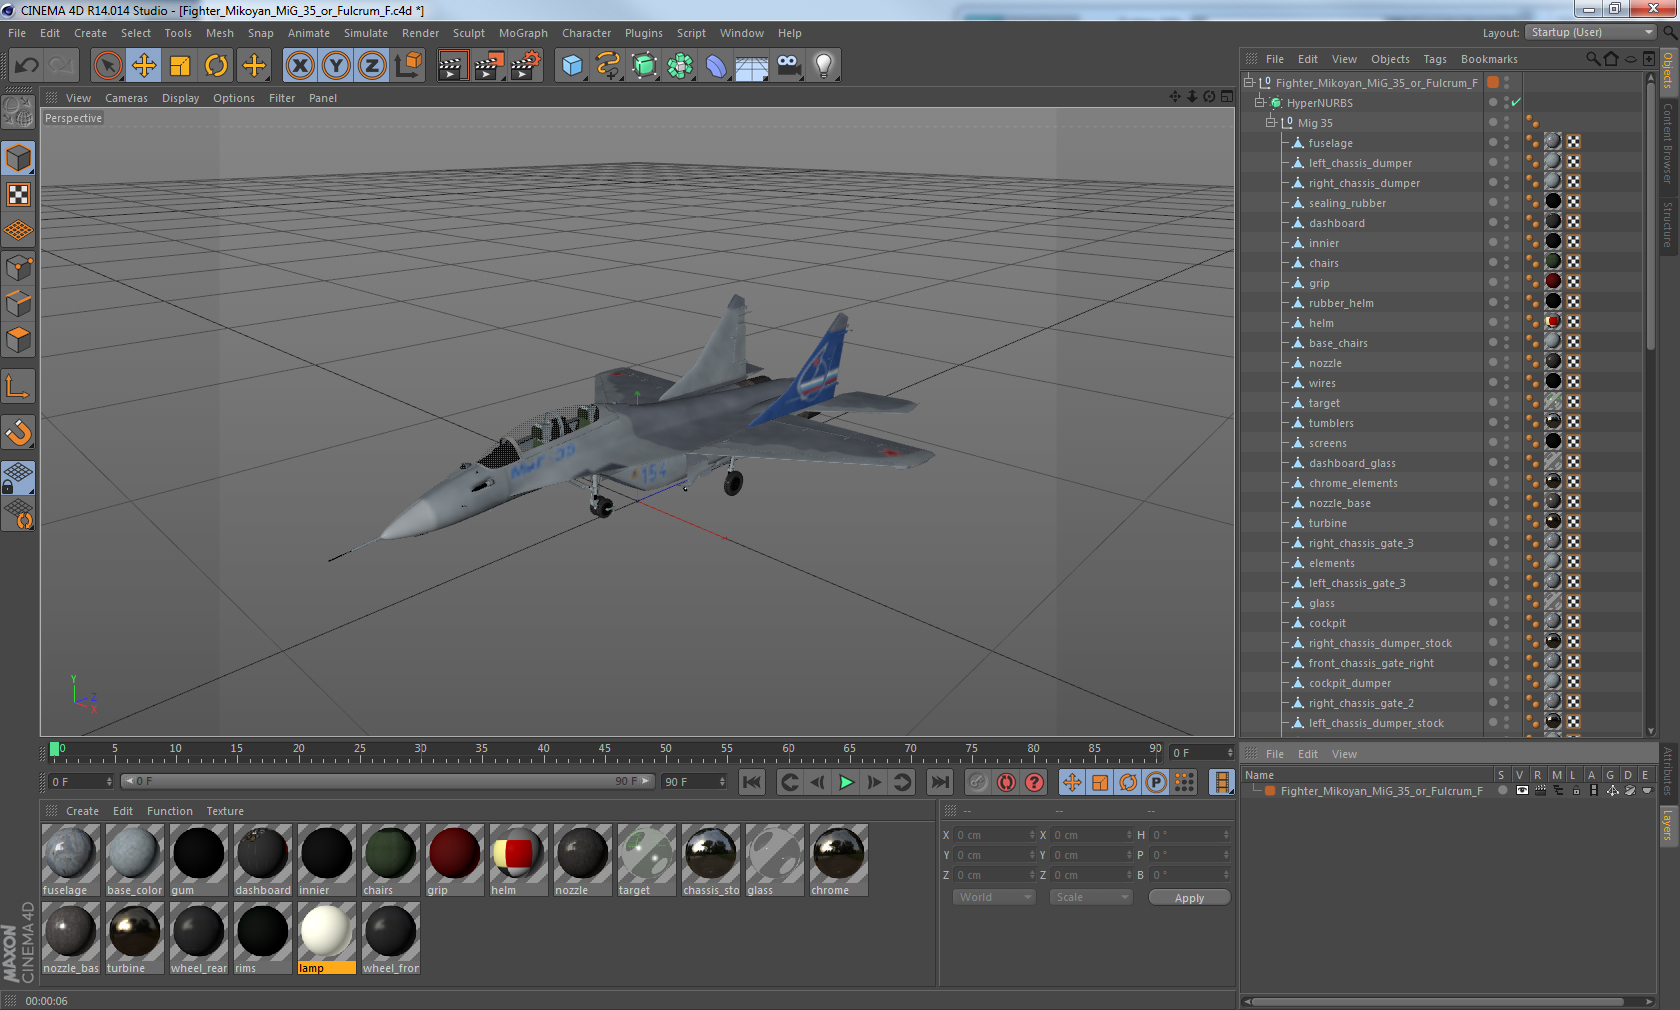Search objects with magnifier icon
The width and height of the screenshot is (1680, 1010).
[1593, 59]
